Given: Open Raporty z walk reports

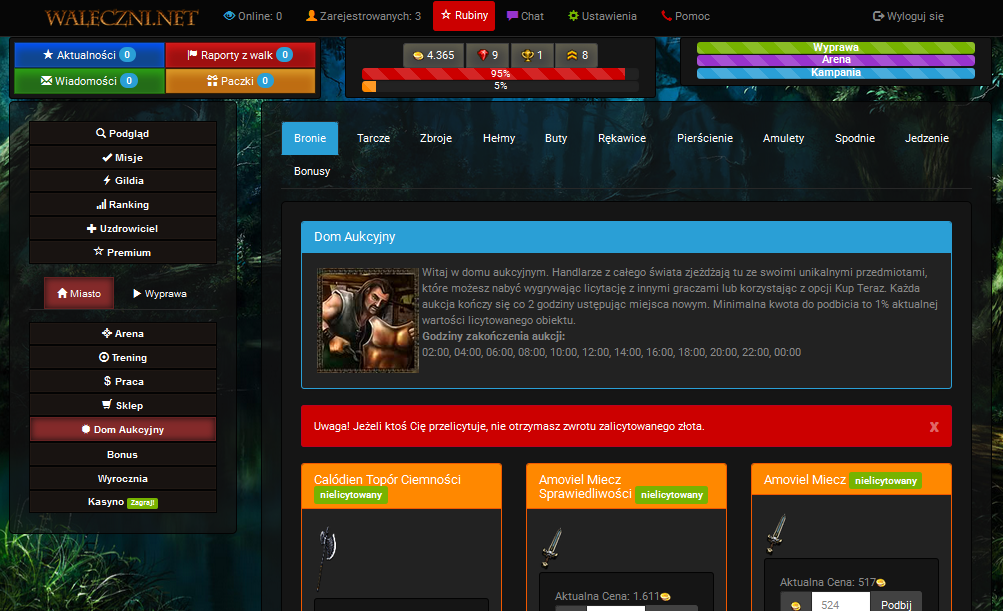Looking at the screenshot, I should 240,55.
